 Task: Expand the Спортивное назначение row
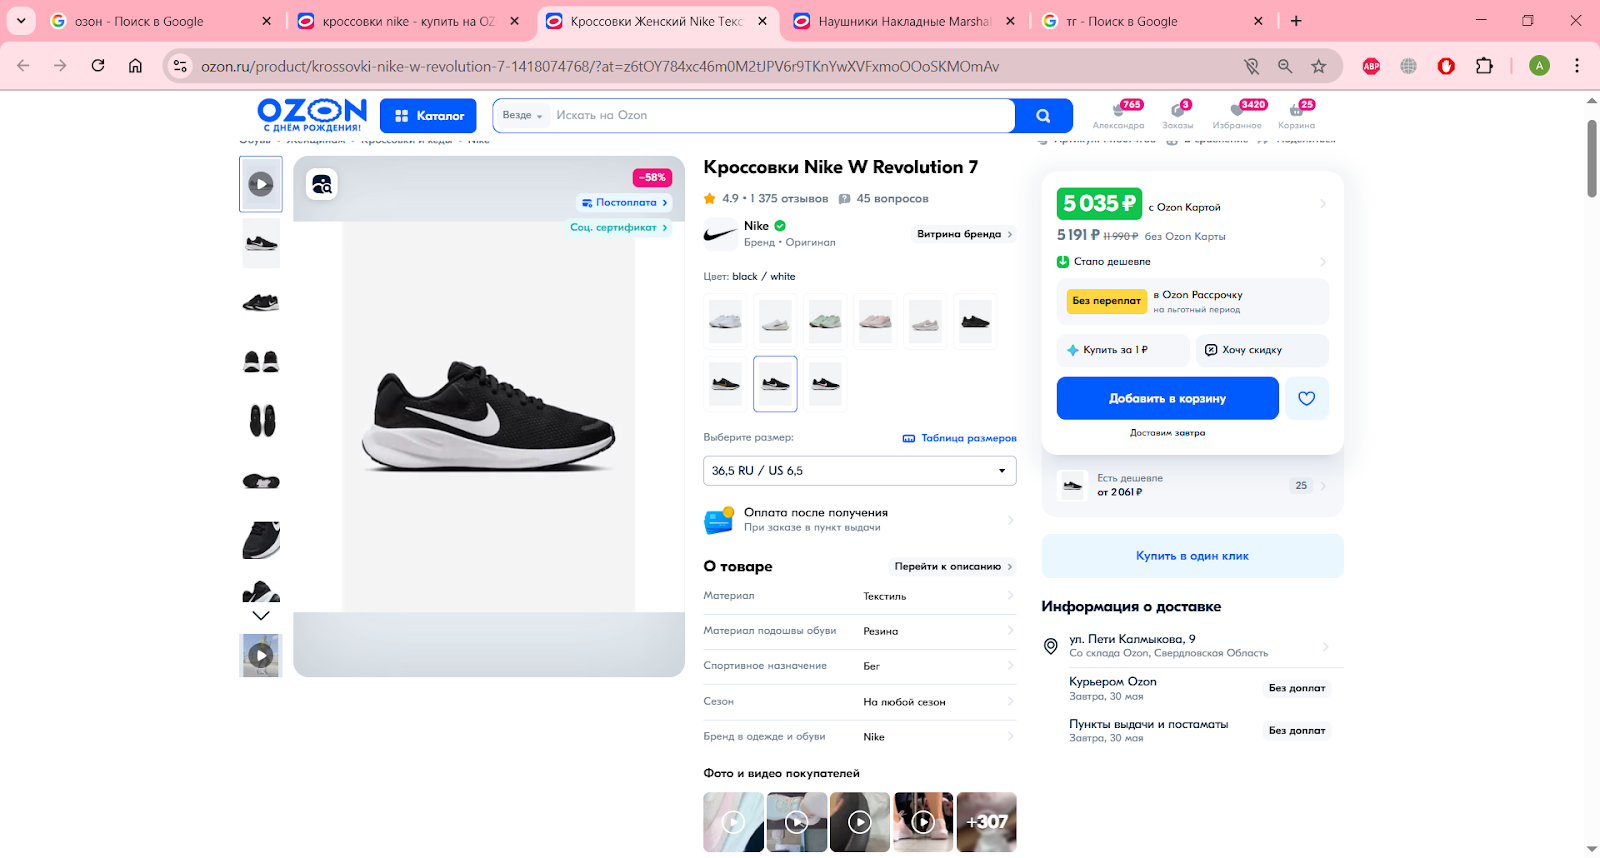860,666
